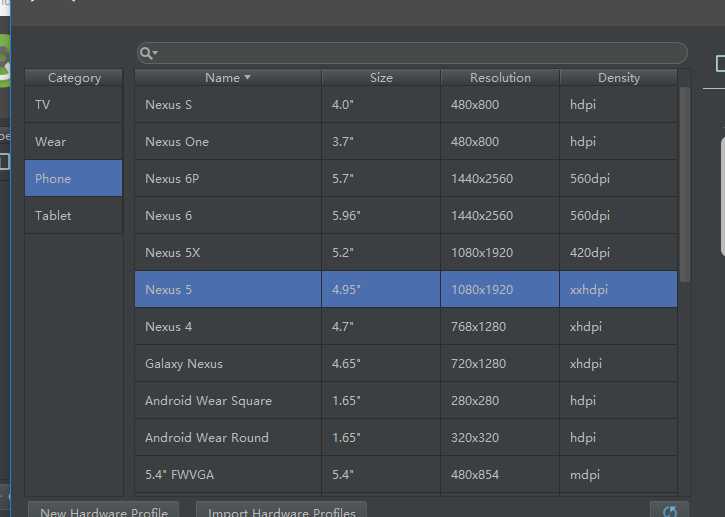The height and width of the screenshot is (517, 725).
Task: Click the 320x320 resolution cell
Action: pos(500,437)
